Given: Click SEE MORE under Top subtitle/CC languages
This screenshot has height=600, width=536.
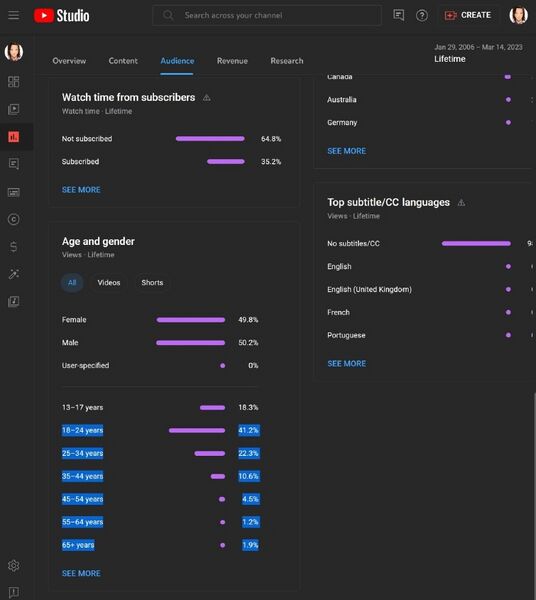Looking at the screenshot, I should pyautogui.click(x=347, y=364).
